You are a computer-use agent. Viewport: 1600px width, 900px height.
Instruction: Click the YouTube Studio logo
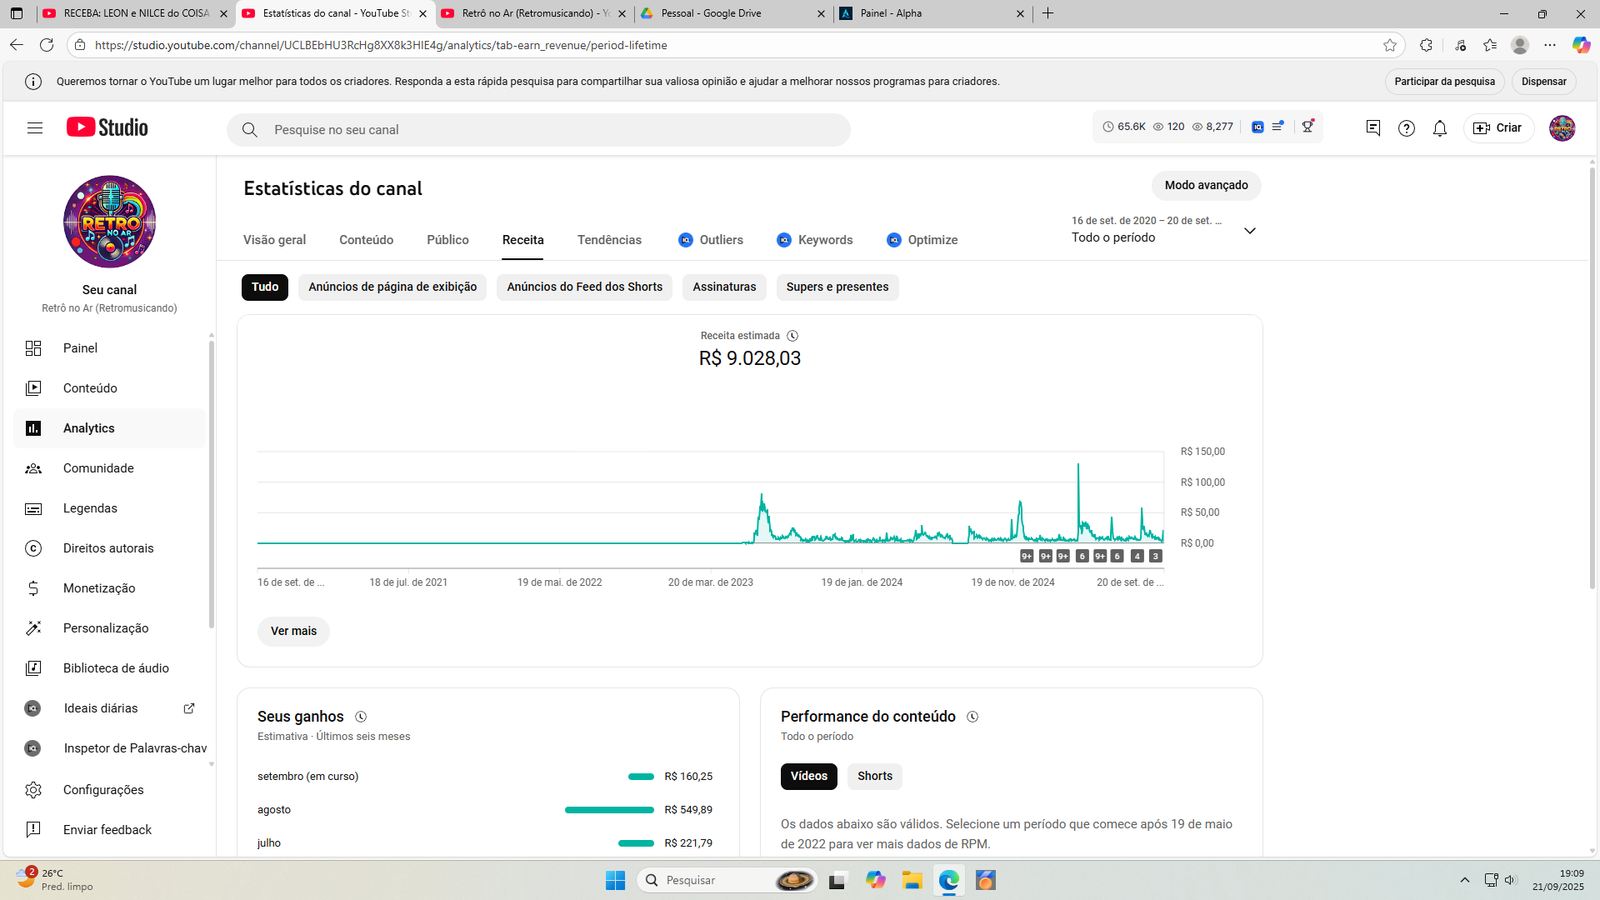click(x=107, y=128)
